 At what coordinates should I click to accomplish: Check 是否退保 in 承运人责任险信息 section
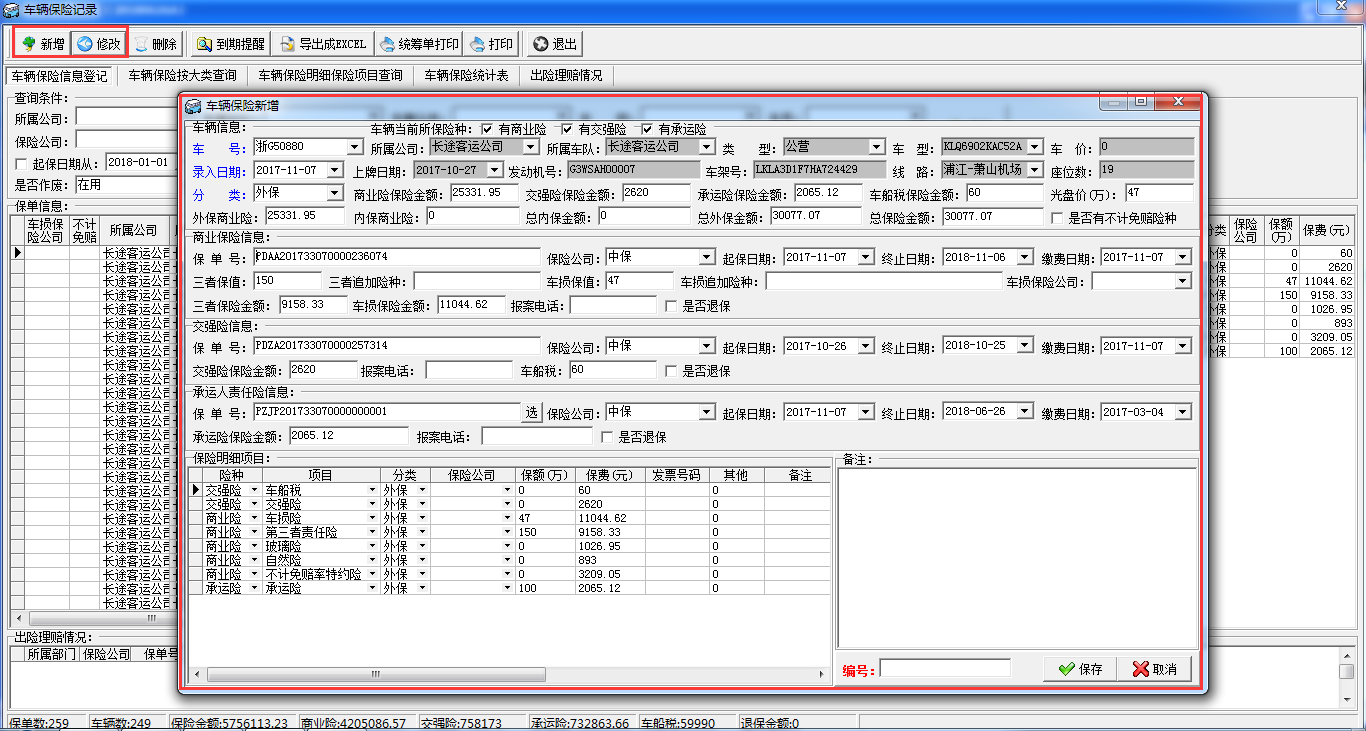pyautogui.click(x=607, y=437)
